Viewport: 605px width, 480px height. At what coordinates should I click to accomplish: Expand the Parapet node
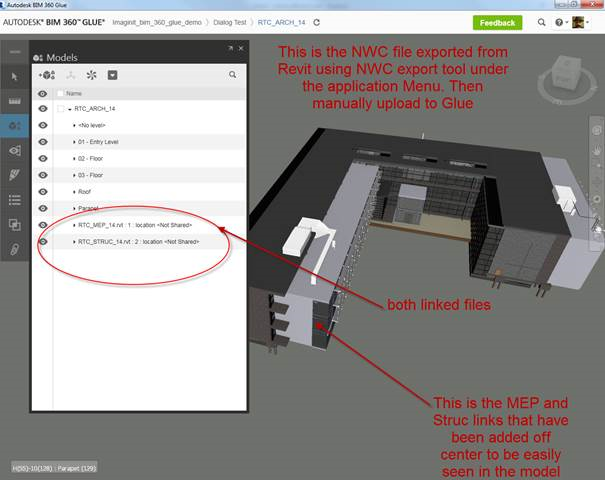coord(74,208)
